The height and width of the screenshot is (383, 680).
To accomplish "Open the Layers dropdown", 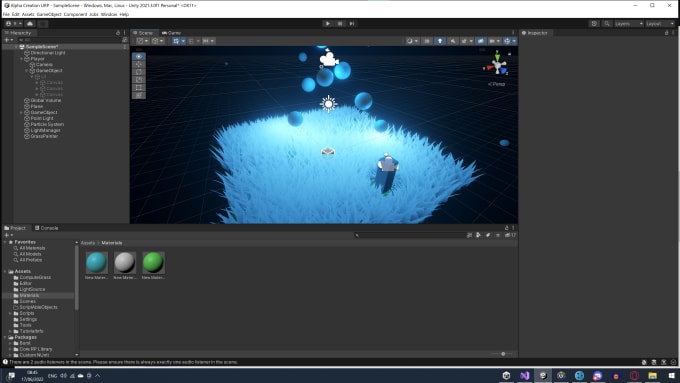I will click(628, 23).
